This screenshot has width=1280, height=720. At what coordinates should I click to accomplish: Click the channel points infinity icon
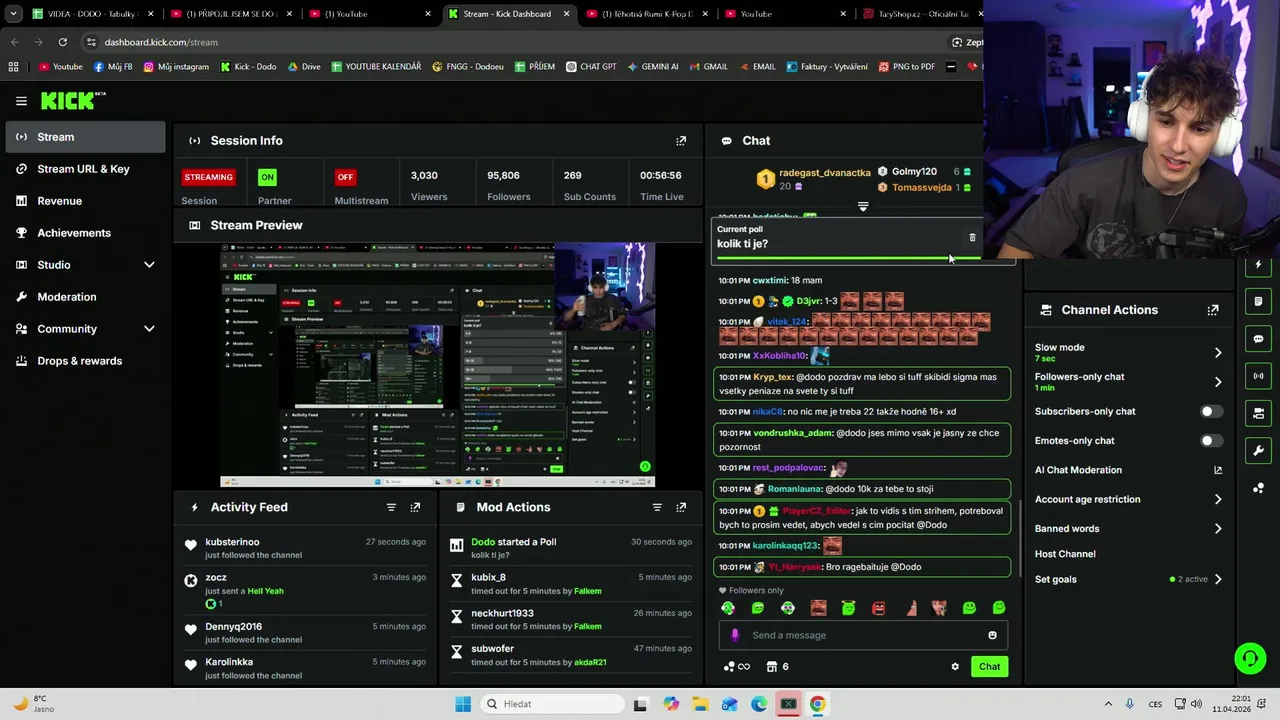(736, 667)
